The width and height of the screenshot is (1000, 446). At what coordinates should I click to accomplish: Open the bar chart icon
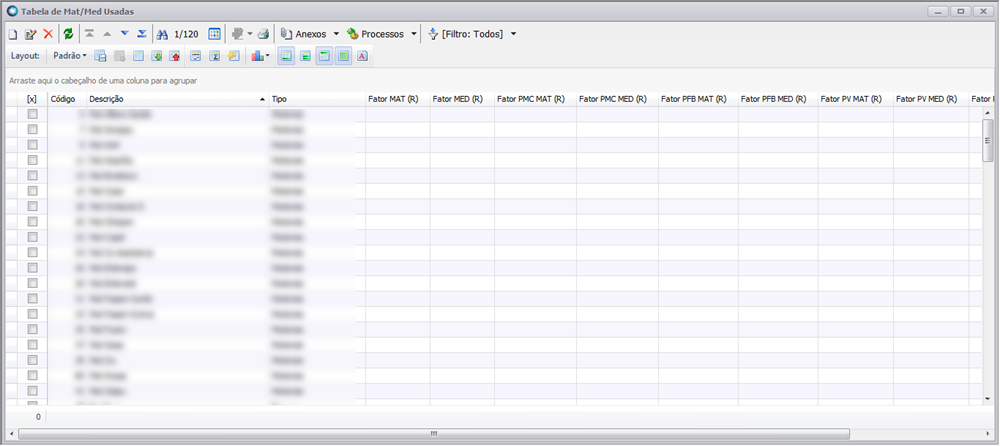tap(258, 56)
